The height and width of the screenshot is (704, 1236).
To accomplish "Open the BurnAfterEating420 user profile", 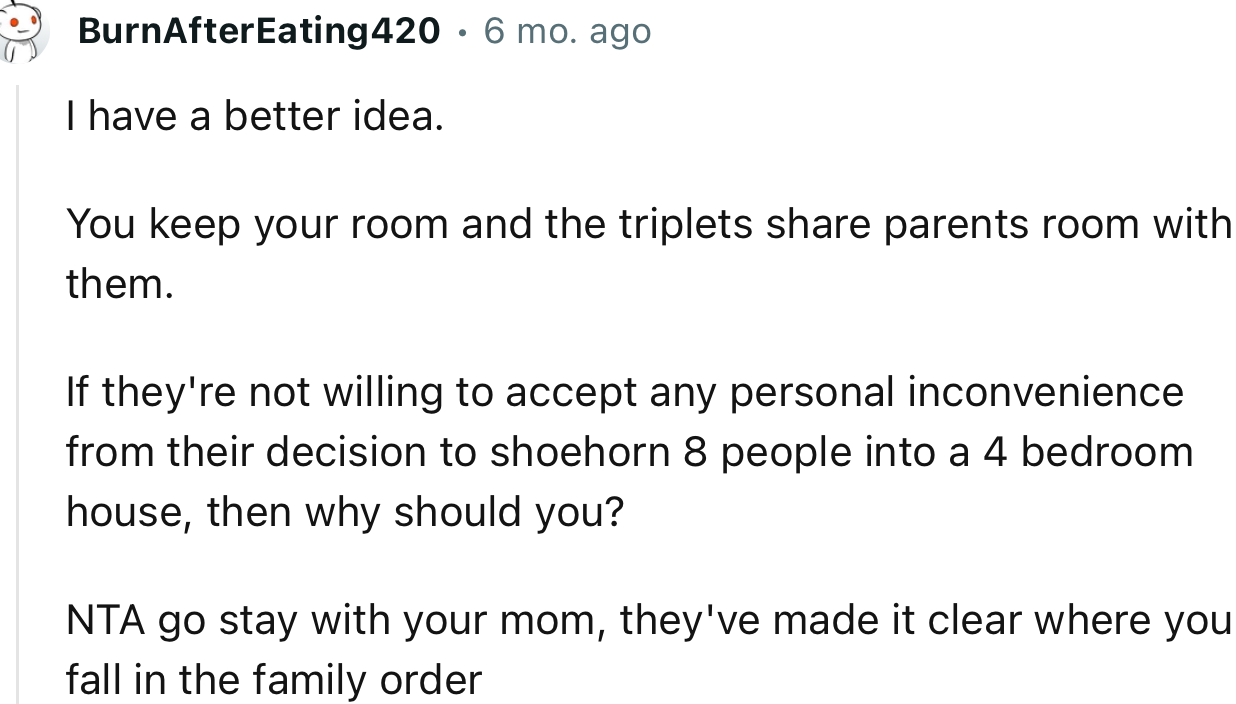I will click(x=258, y=32).
